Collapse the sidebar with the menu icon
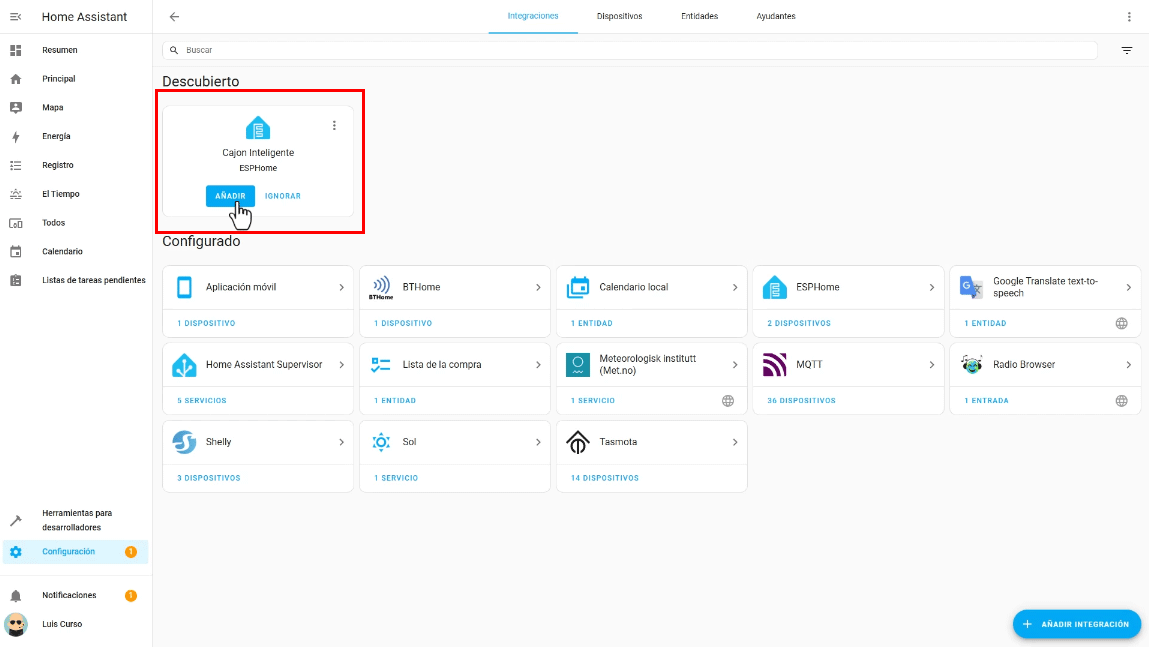This screenshot has height=647, width=1149. 16,17
